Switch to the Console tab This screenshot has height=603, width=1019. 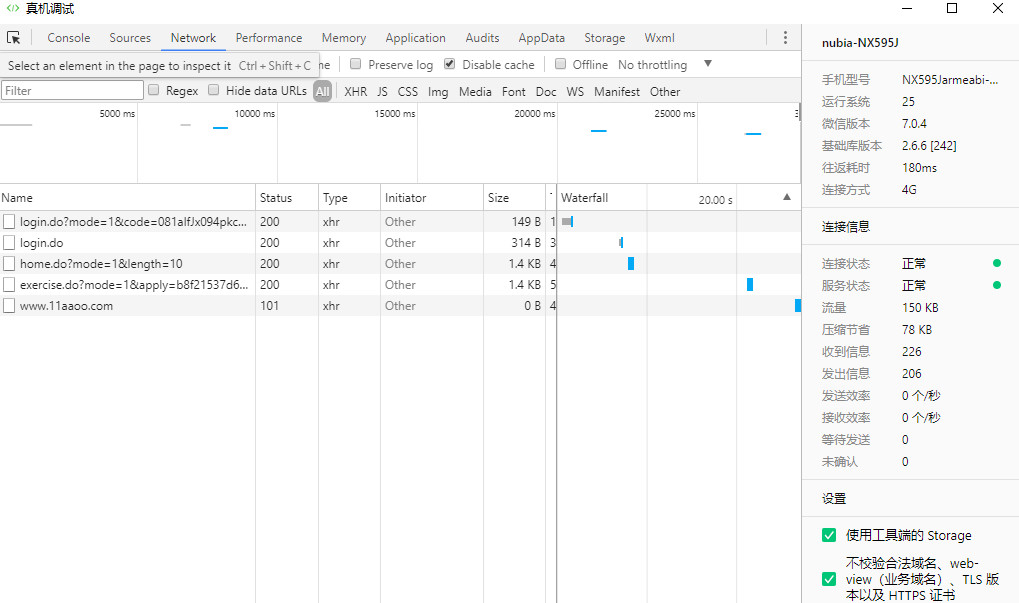[68, 38]
